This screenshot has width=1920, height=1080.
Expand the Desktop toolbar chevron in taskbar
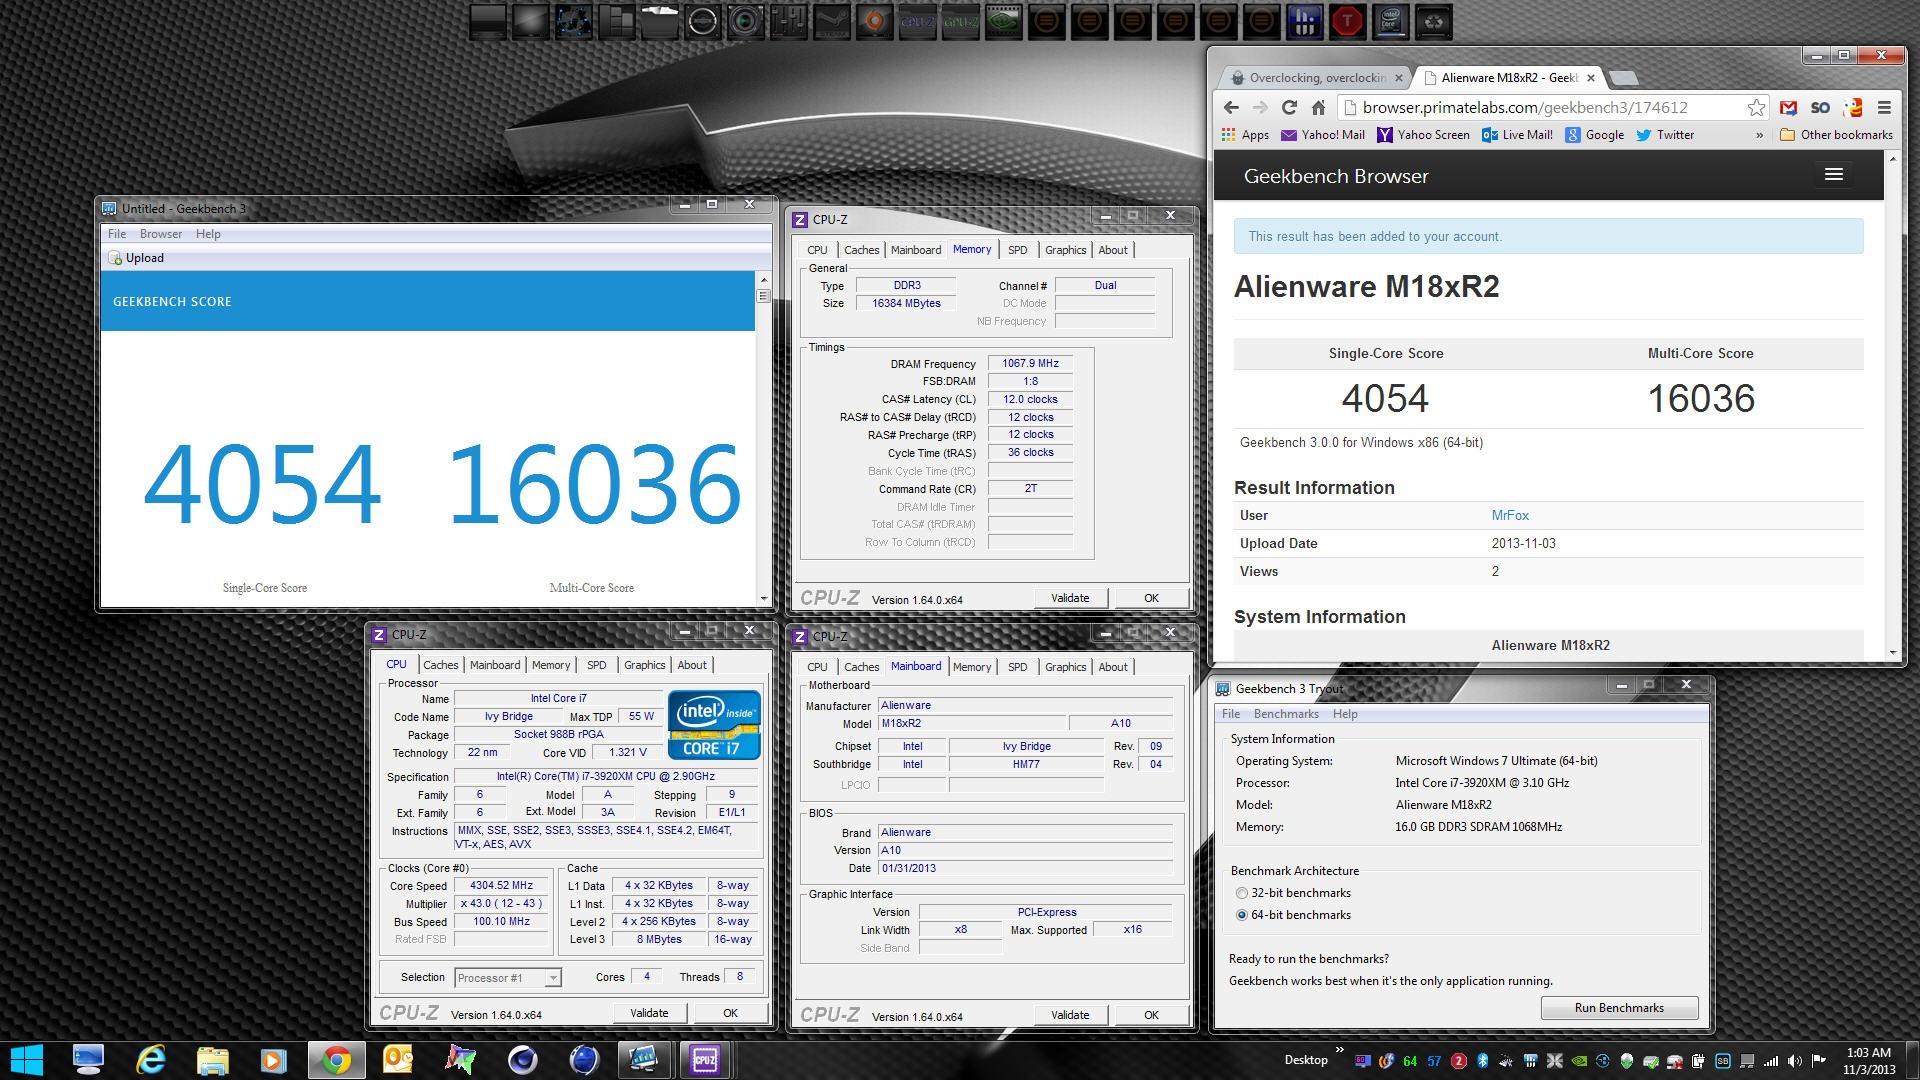(1341, 1050)
